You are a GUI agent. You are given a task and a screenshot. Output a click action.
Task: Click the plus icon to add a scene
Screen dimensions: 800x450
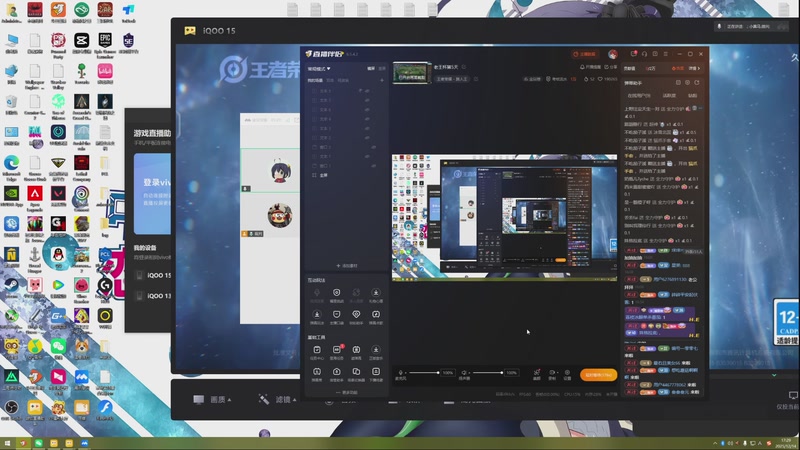click(x=382, y=80)
